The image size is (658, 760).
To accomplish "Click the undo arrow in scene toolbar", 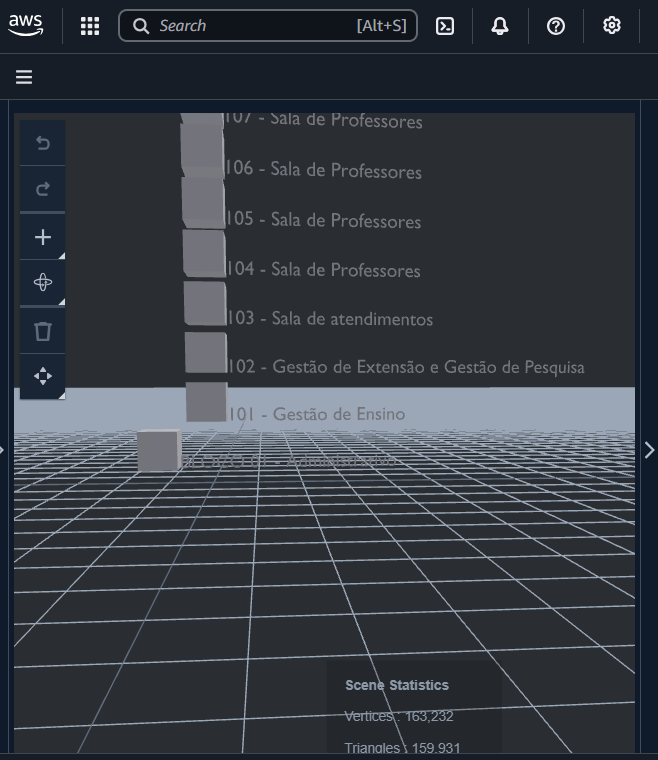I will 43,143.
